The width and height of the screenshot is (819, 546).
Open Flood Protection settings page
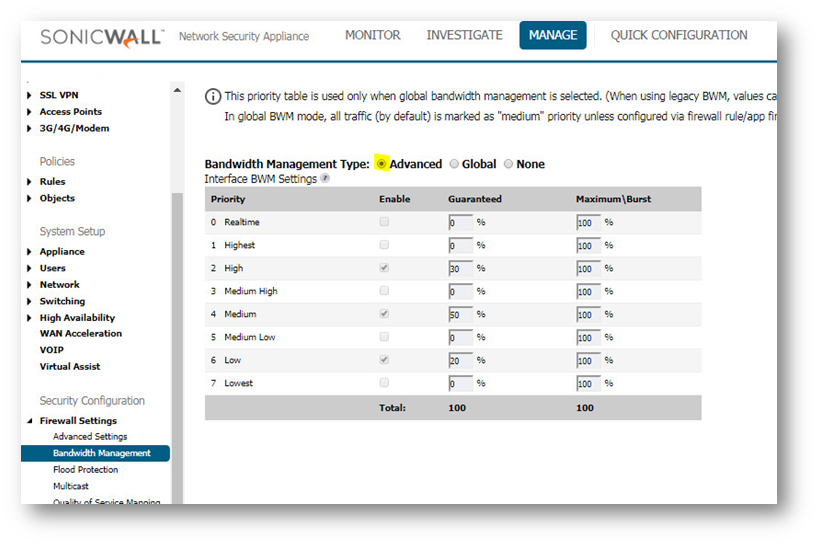click(x=85, y=470)
